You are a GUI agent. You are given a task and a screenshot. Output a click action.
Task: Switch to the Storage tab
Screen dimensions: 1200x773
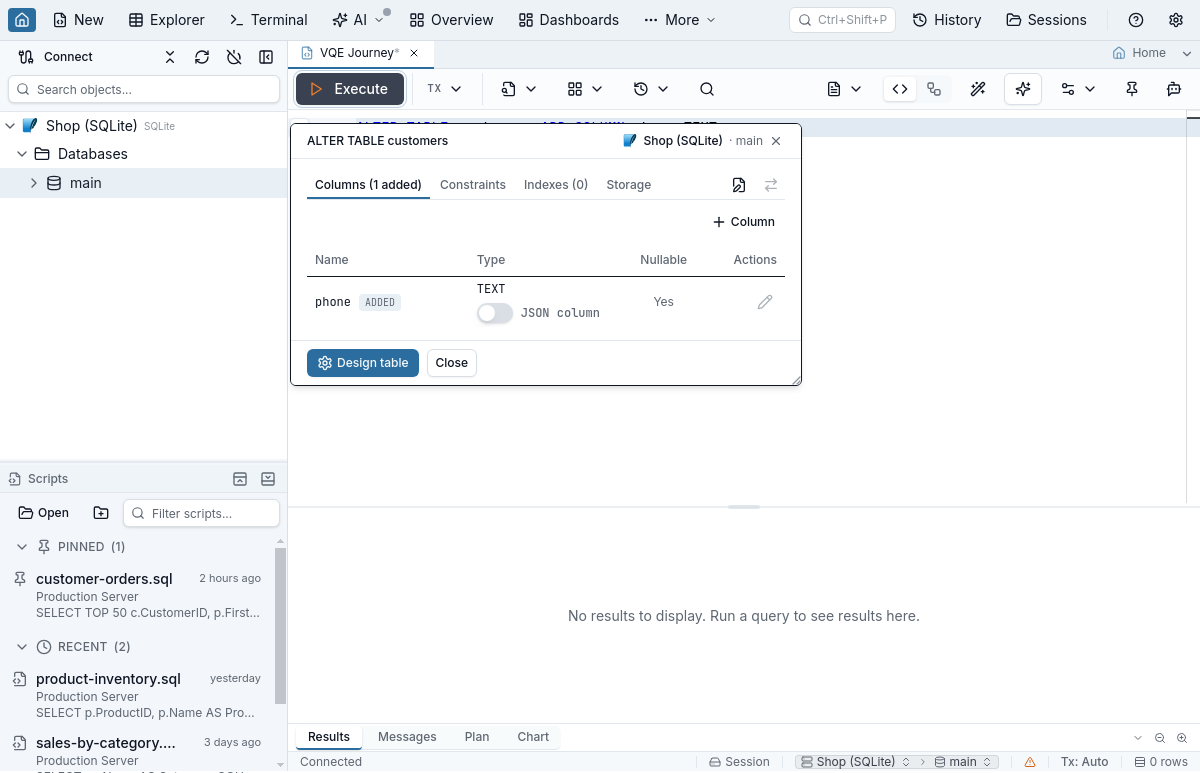click(x=629, y=185)
